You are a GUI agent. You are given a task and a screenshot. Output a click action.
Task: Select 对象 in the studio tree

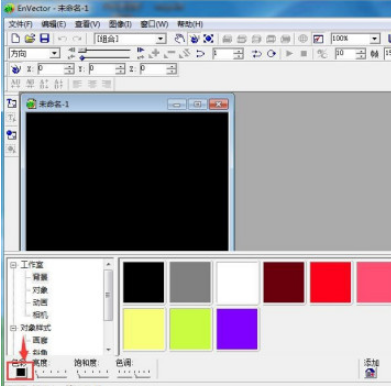coord(40,290)
